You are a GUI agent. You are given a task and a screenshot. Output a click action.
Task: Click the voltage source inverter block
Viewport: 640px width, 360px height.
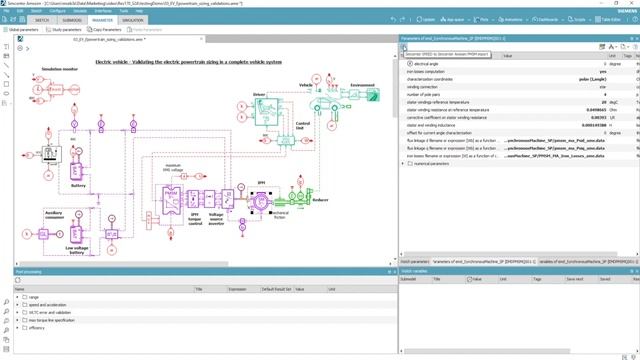pos(227,199)
